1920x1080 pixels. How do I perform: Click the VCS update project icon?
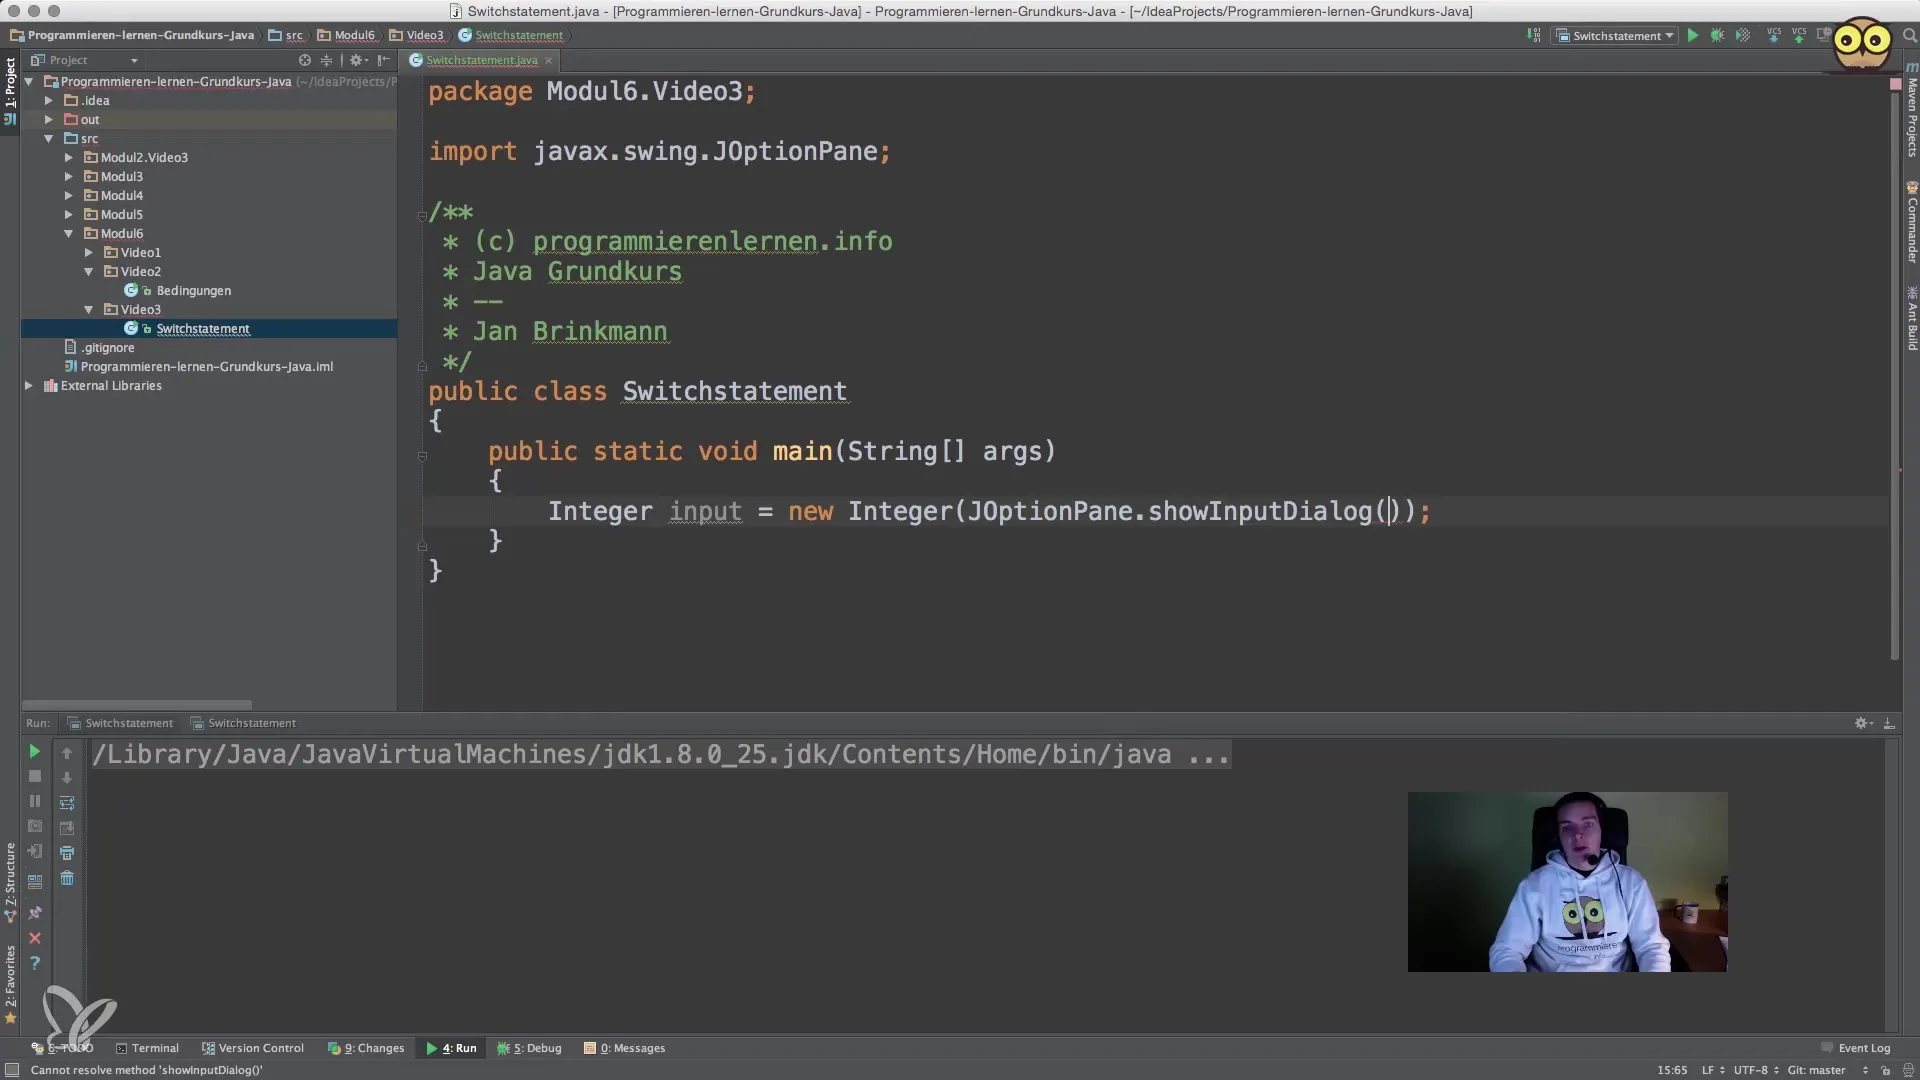[x=1774, y=35]
